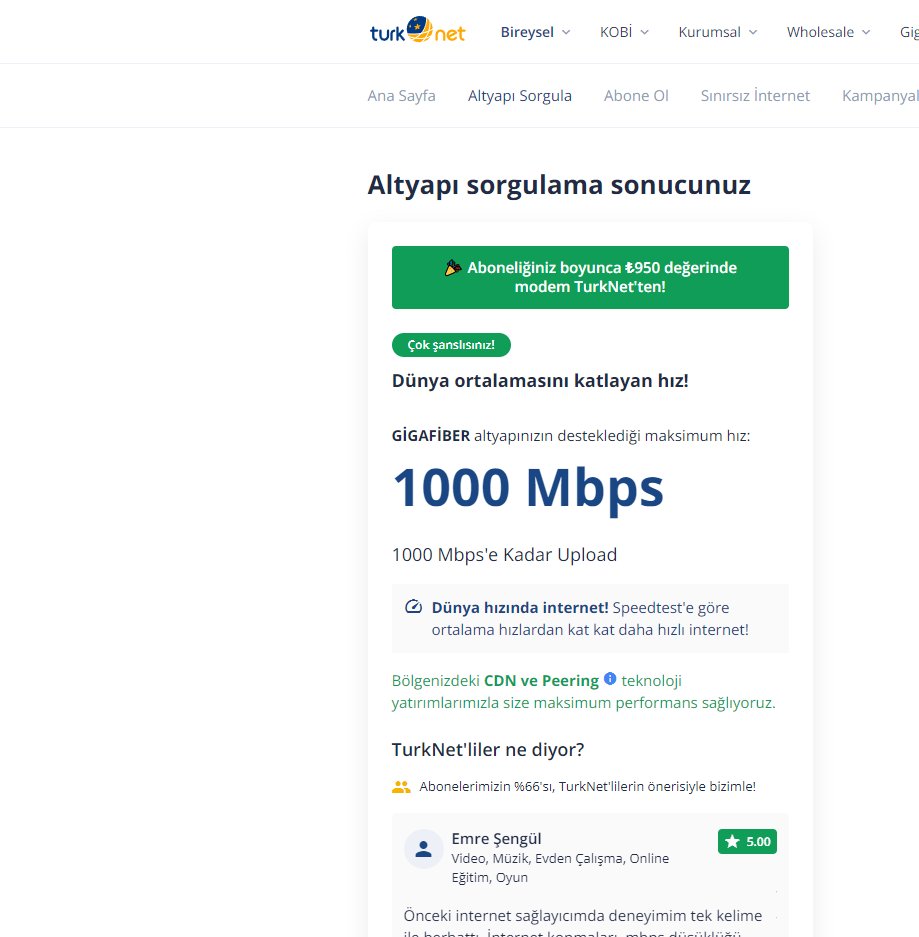
Task: Open the Abone Ol tab
Action: [x=636, y=96]
